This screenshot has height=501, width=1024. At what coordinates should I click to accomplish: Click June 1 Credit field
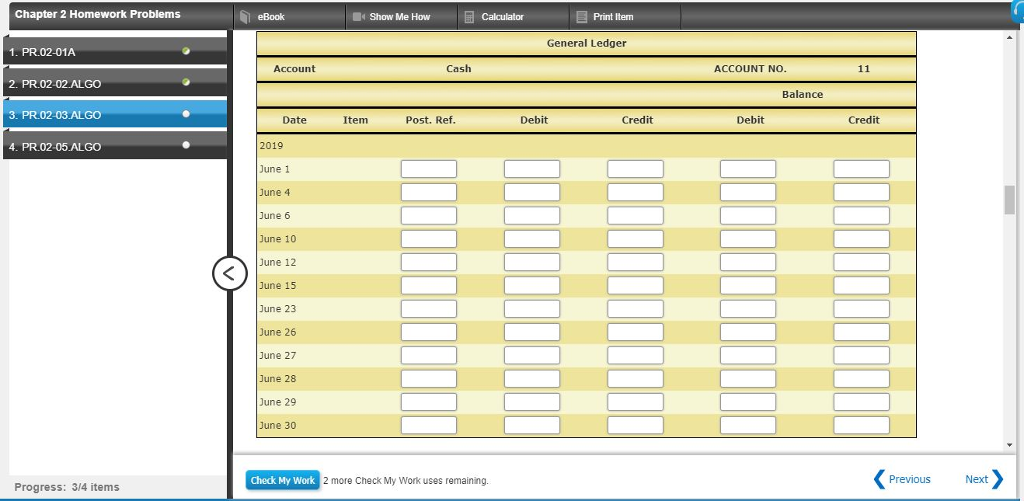point(635,169)
